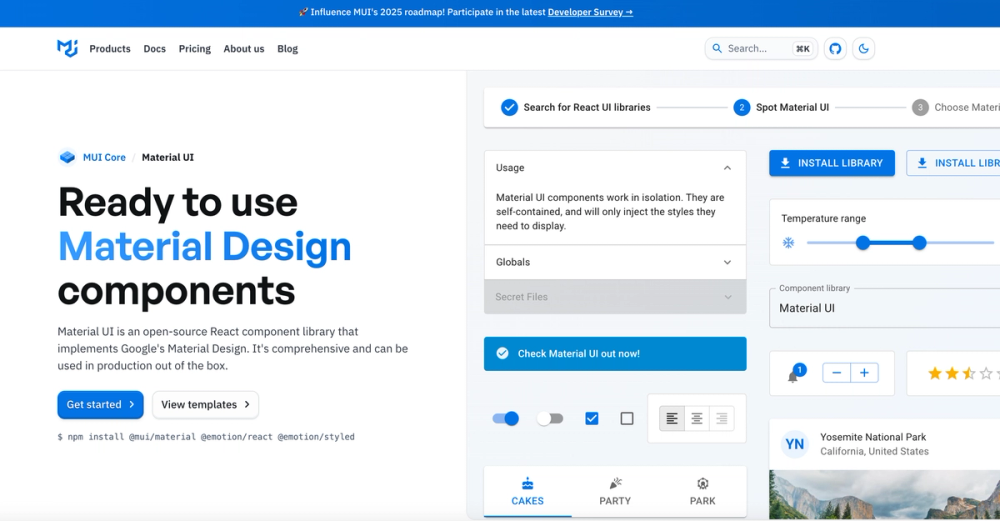Open About us page

pyautogui.click(x=244, y=48)
